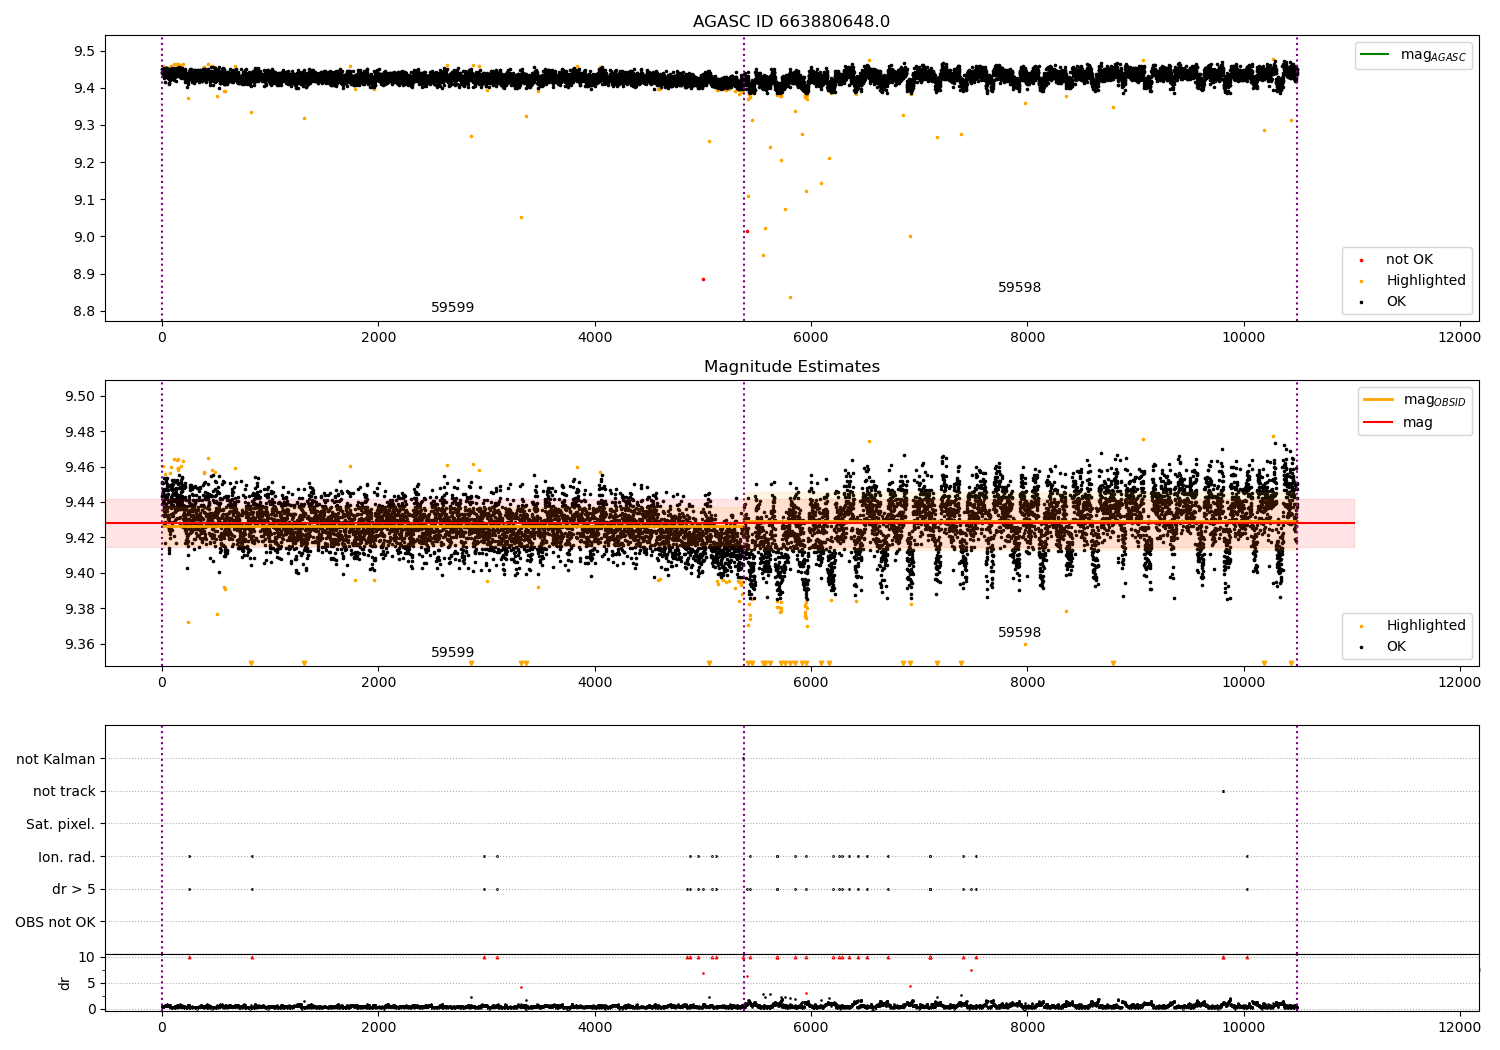
Task: Click the 10 y-tick of the dr panel
Action: [87, 957]
